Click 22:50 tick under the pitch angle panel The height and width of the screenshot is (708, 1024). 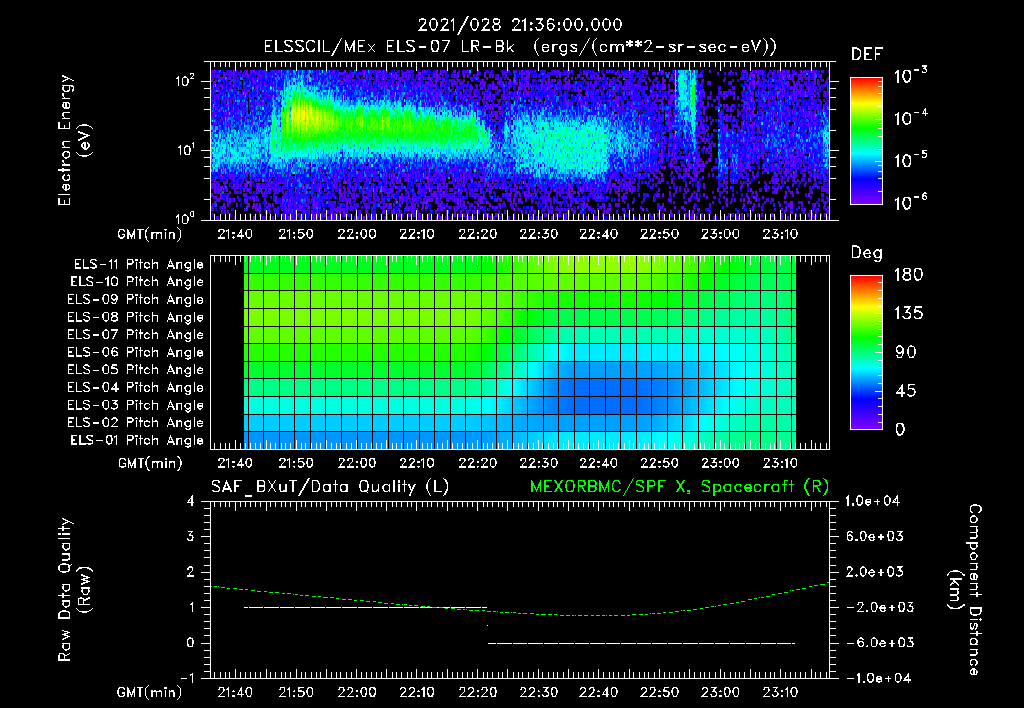tap(660, 463)
